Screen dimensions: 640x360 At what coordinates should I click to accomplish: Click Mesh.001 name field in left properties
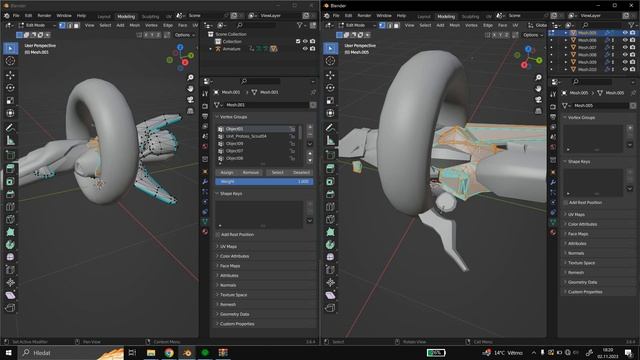click(x=265, y=105)
